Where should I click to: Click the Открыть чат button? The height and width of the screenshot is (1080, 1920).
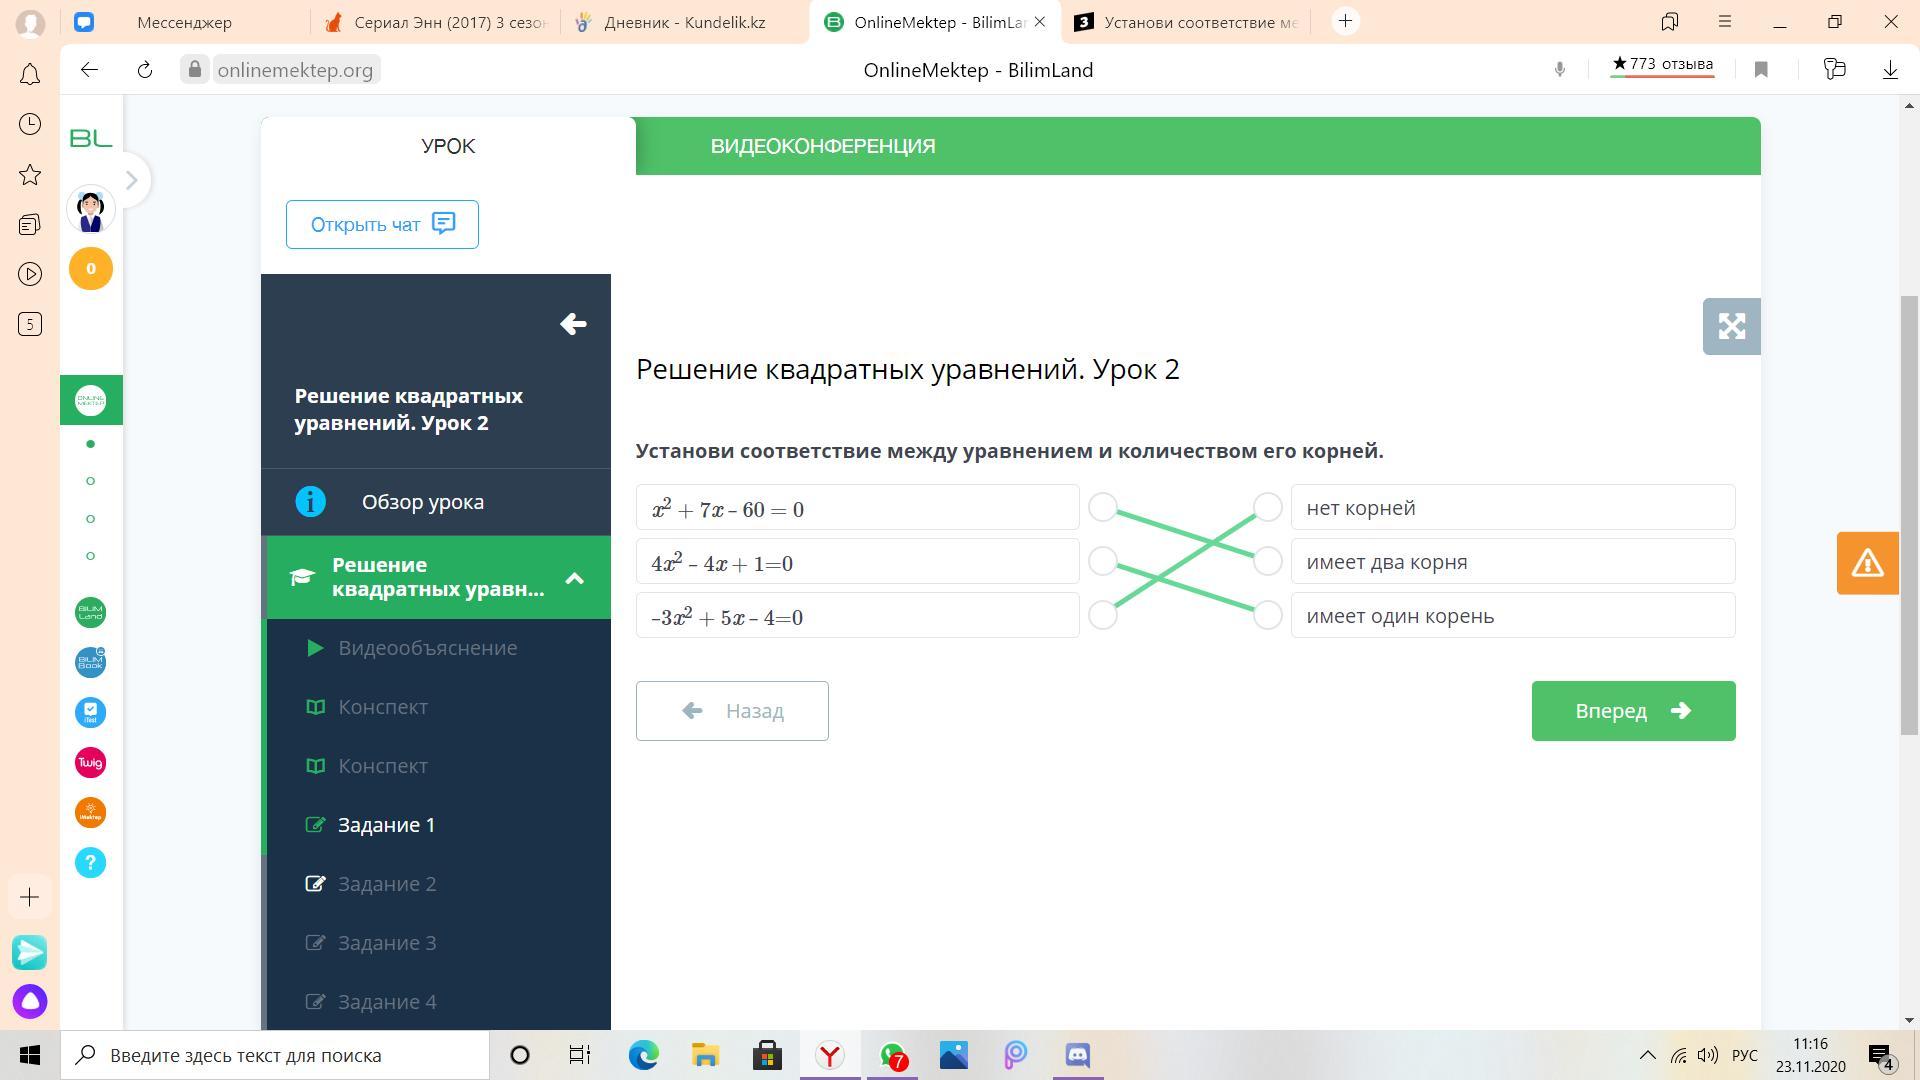pyautogui.click(x=382, y=224)
